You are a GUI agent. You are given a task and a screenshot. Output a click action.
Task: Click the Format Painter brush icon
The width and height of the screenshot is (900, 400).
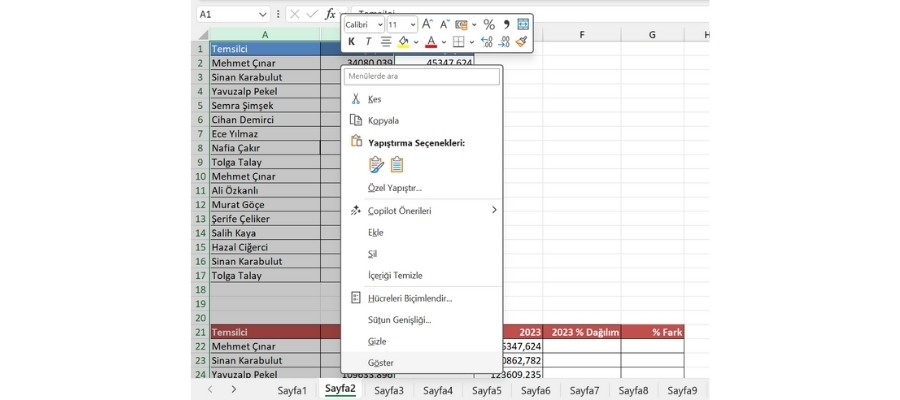click(522, 42)
